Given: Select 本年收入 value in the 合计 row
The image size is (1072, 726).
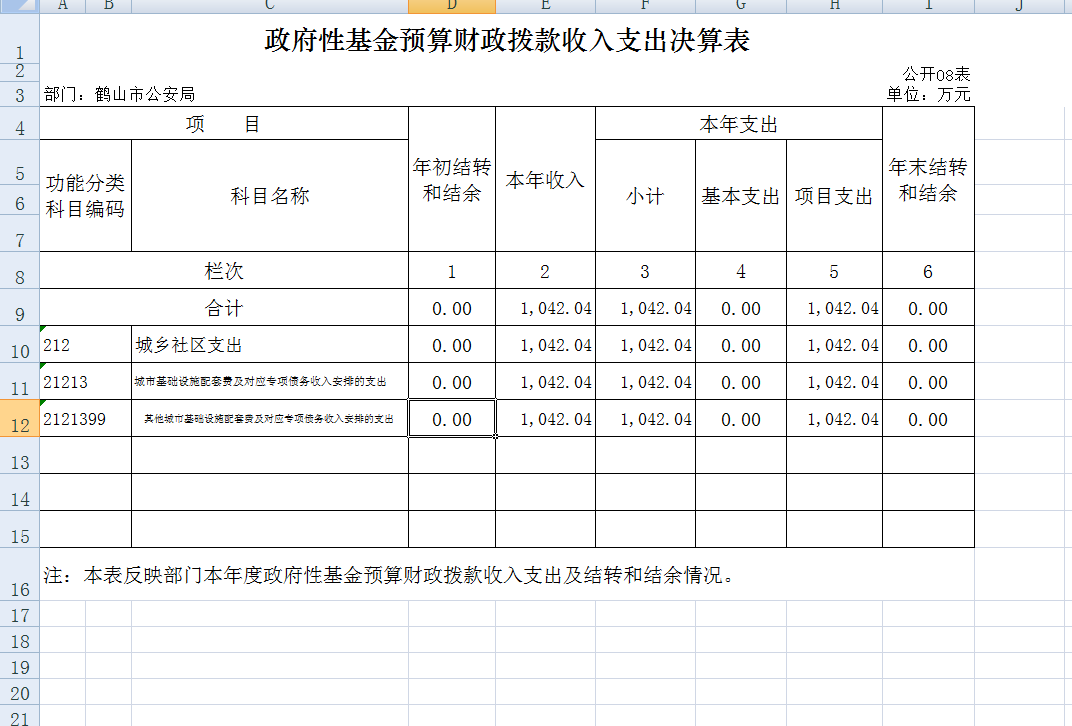Looking at the screenshot, I should 546,308.
